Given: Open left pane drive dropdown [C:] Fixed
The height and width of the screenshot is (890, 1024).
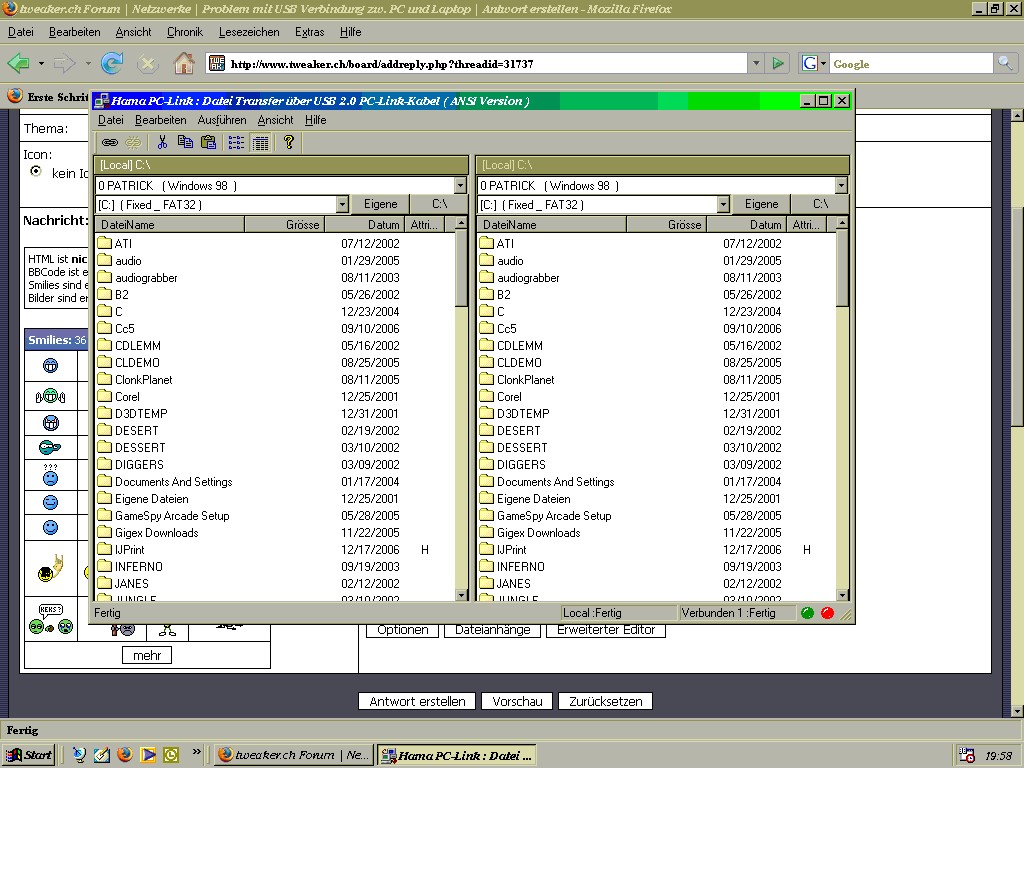Looking at the screenshot, I should 342,204.
